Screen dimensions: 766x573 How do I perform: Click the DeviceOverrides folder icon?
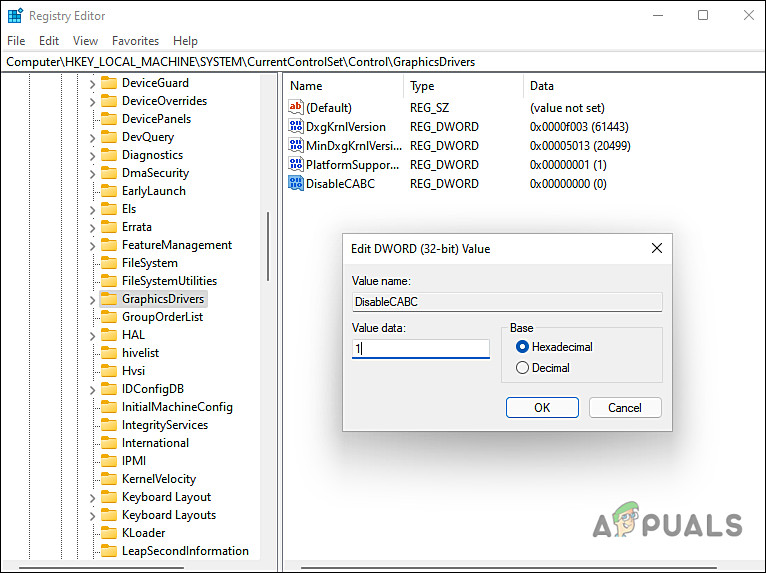[109, 101]
